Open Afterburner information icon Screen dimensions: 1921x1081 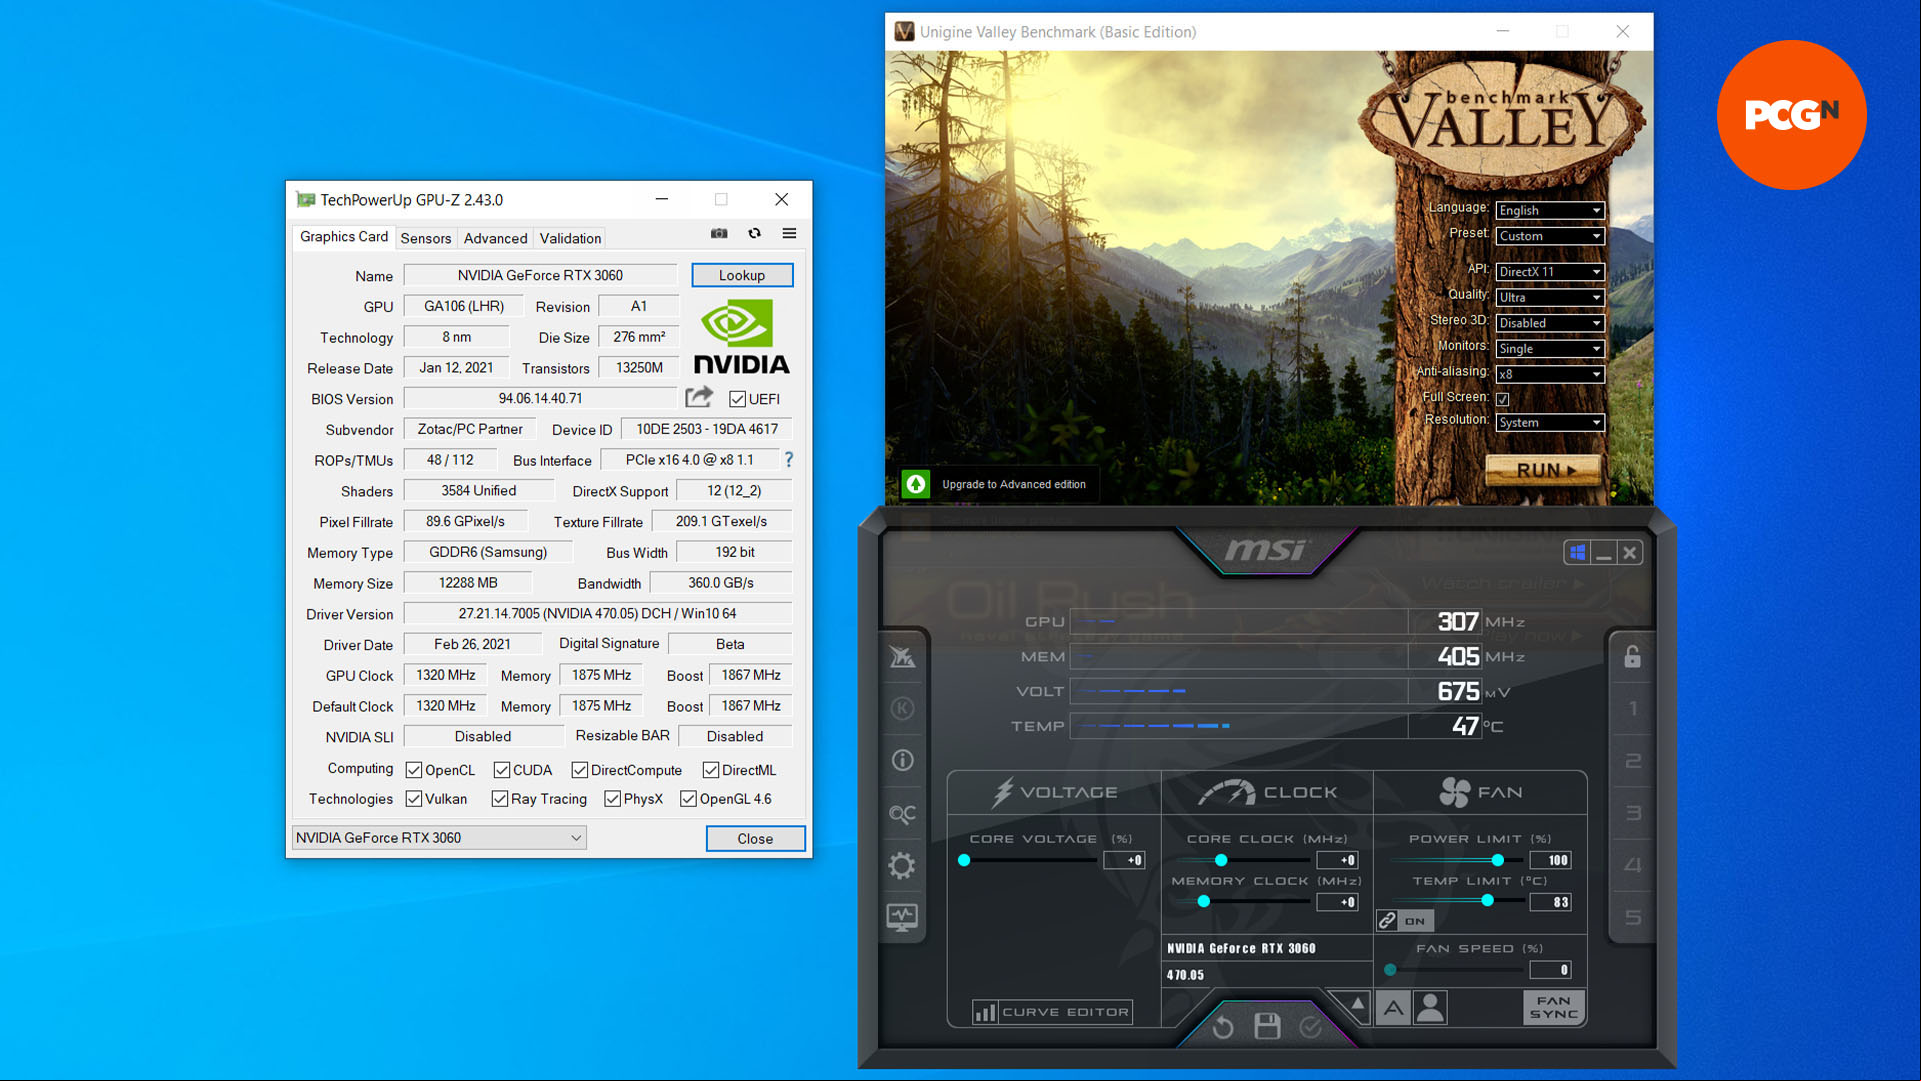902,760
